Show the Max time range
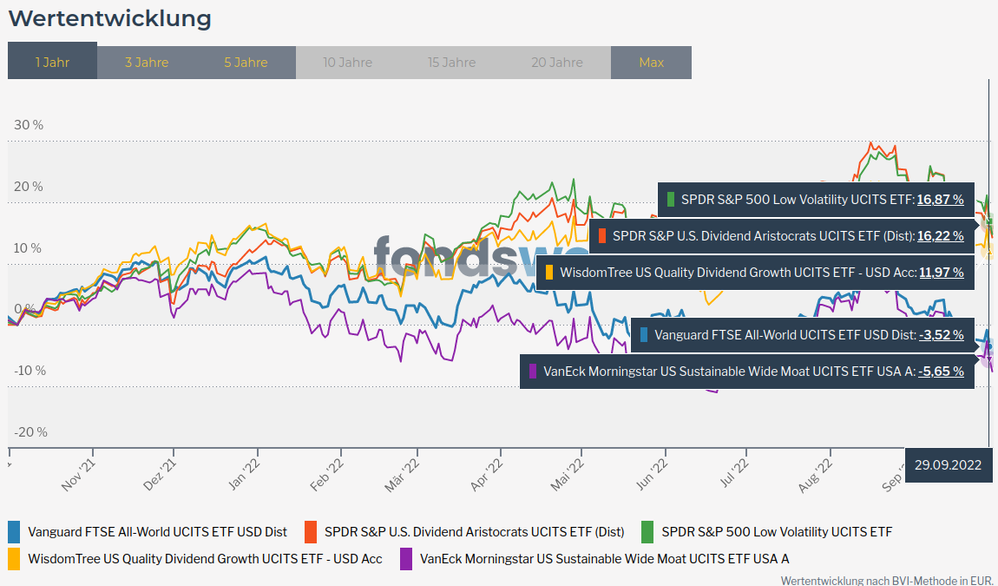998x586 pixels. 651,62
